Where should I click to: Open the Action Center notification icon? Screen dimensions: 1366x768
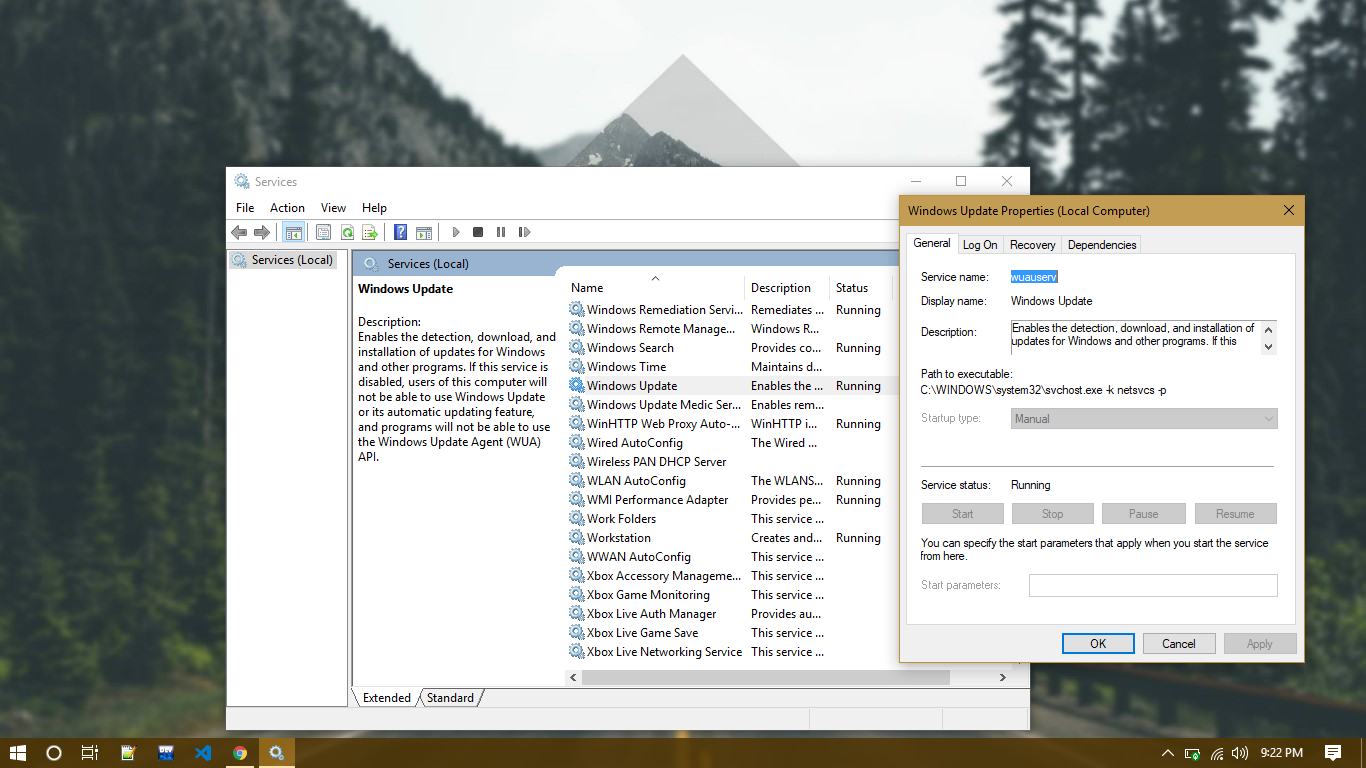coord(1332,753)
